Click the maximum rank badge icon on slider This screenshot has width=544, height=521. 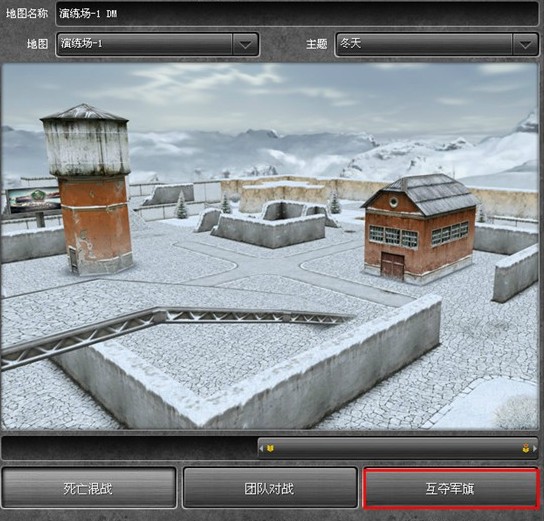pos(526,448)
